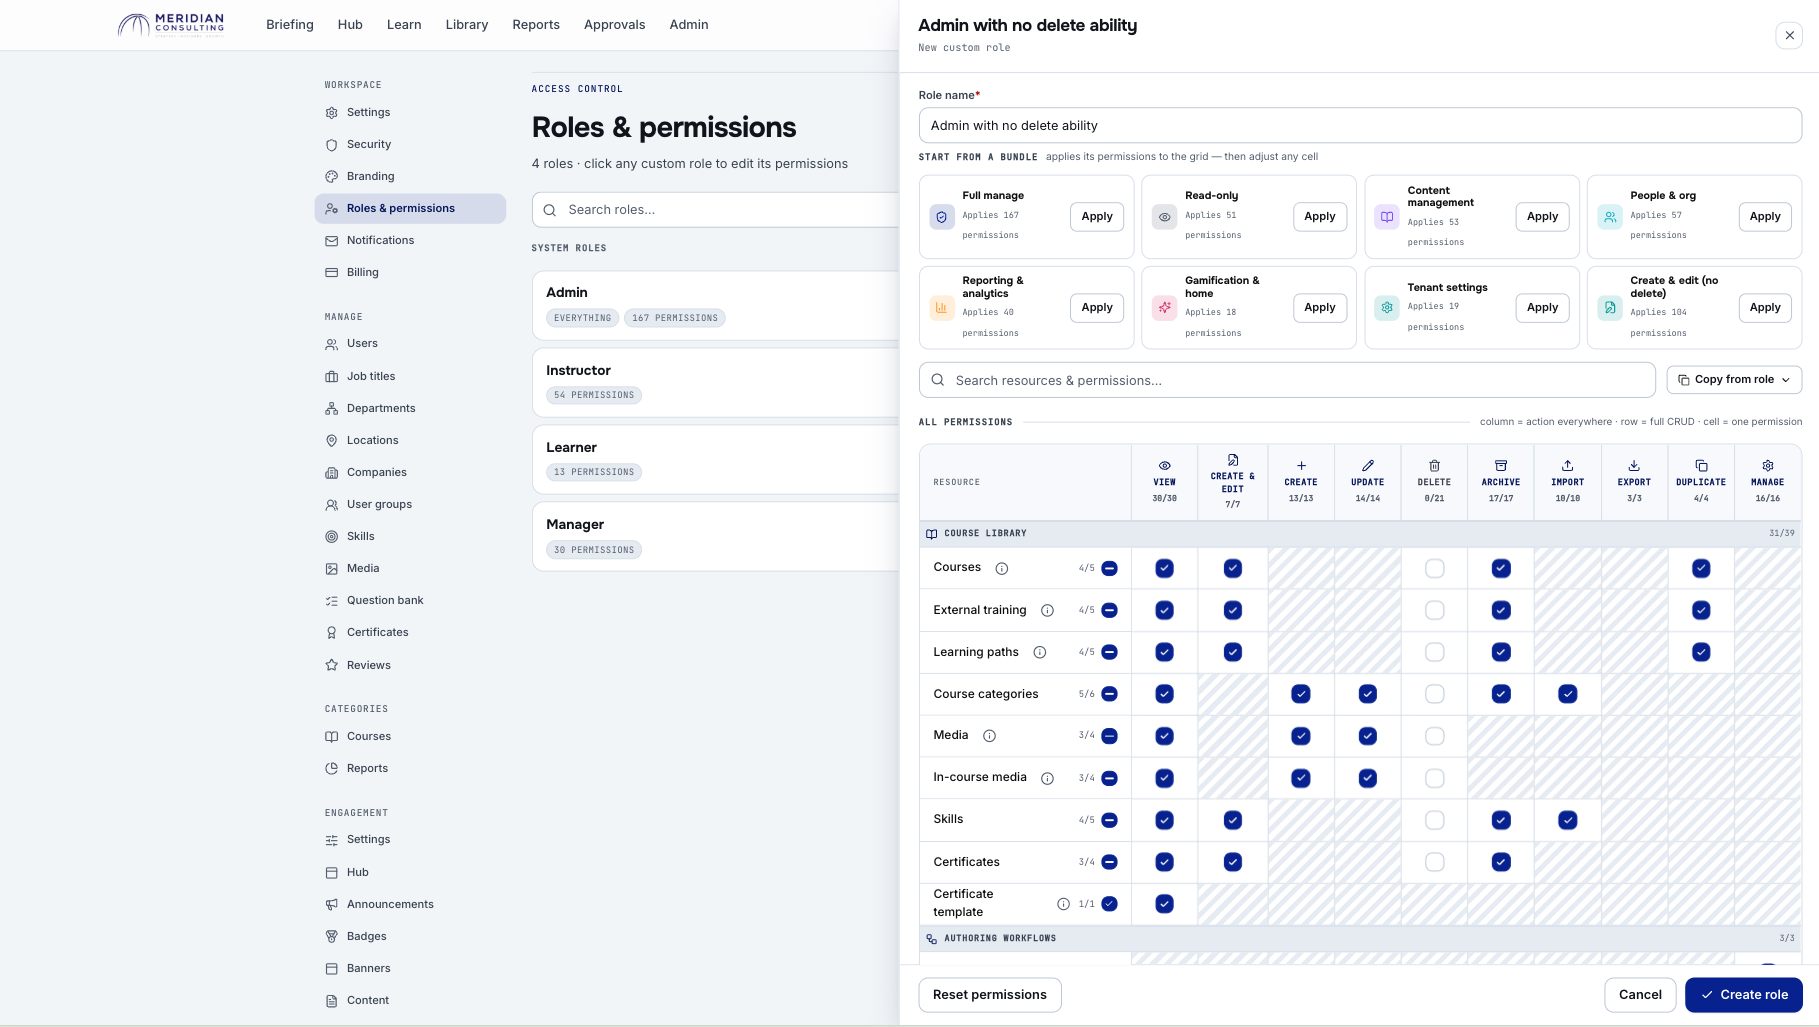Click the Read-only bundle eye icon
The image size is (1819, 1027).
1165,217
